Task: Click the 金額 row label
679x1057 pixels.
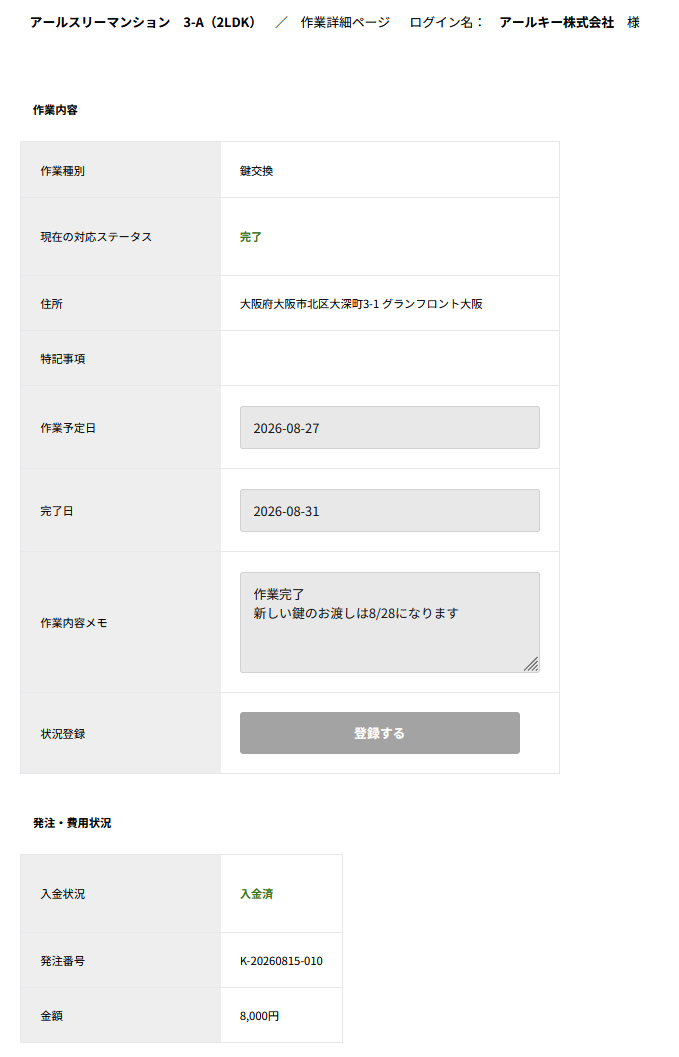Action: 52,1016
